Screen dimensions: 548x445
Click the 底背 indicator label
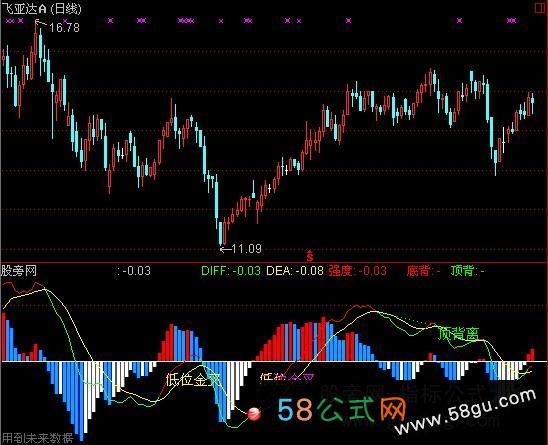(424, 271)
